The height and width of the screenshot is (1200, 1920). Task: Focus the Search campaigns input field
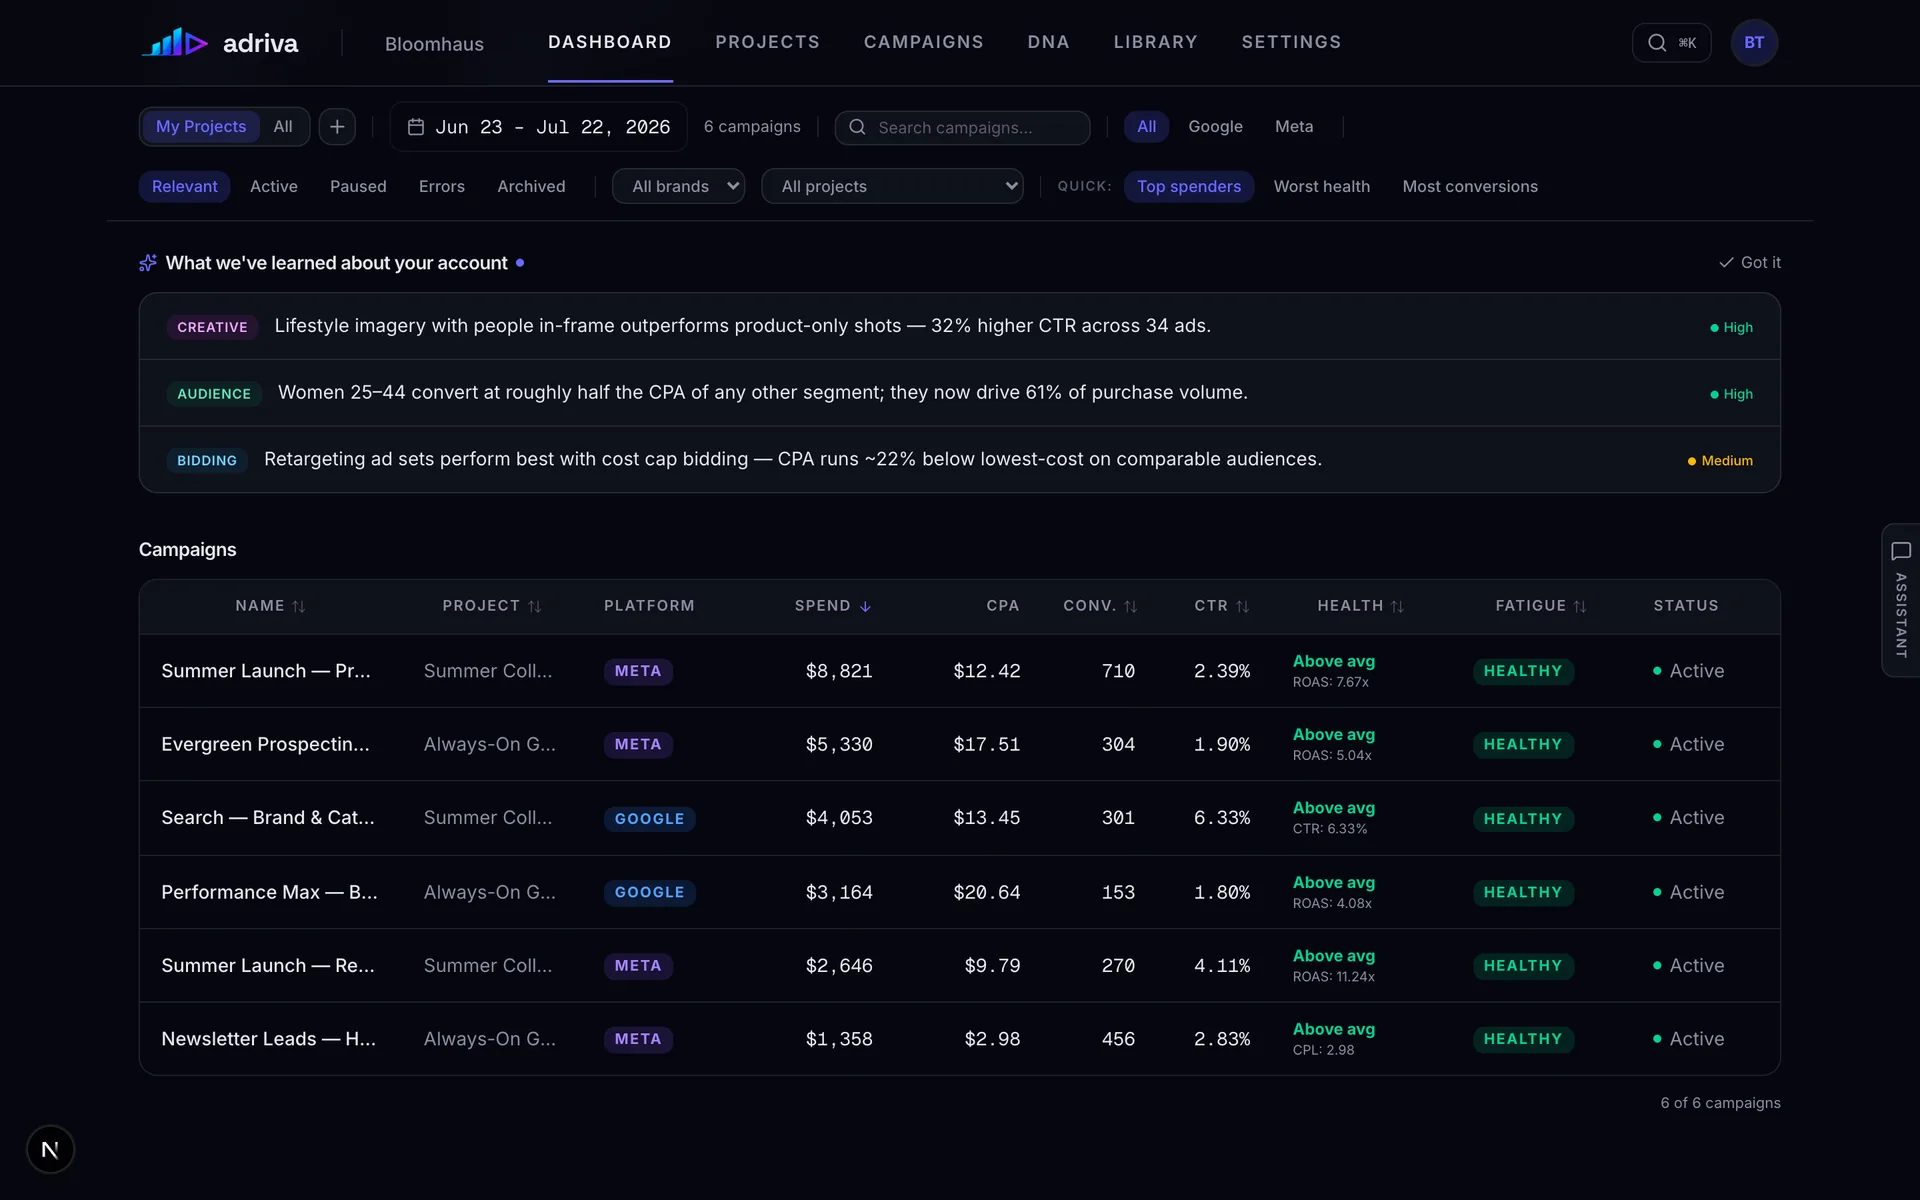[962, 128]
